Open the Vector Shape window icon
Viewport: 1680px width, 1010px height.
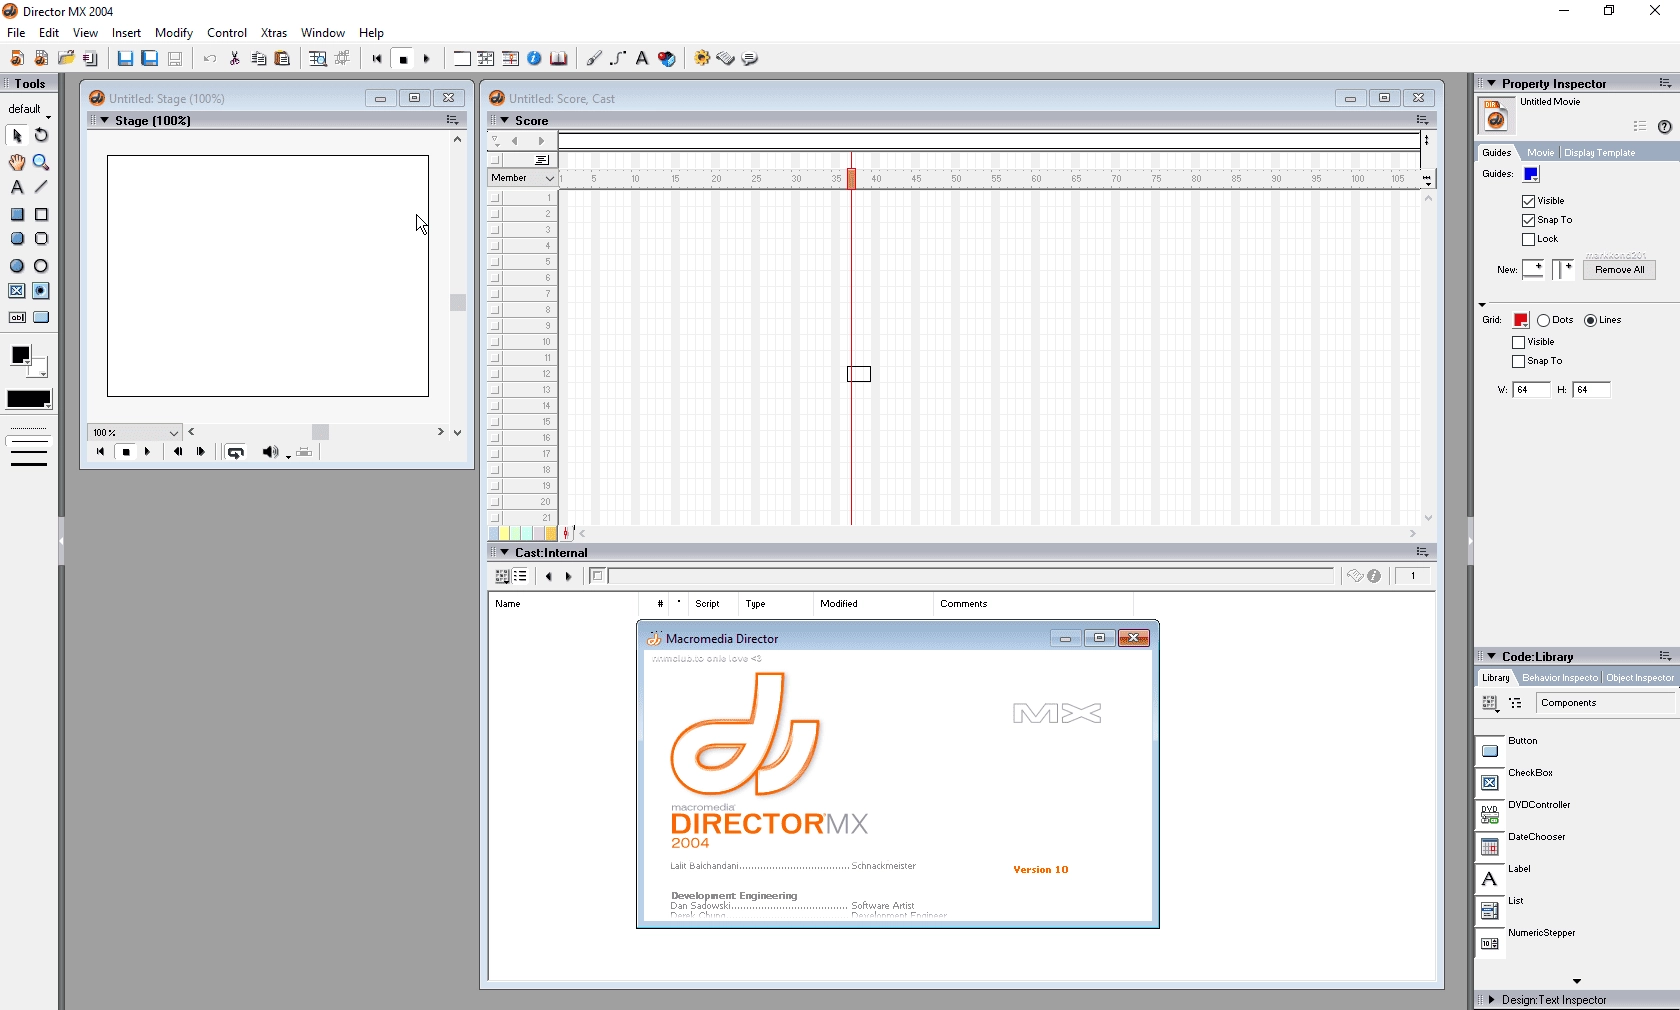coord(618,59)
